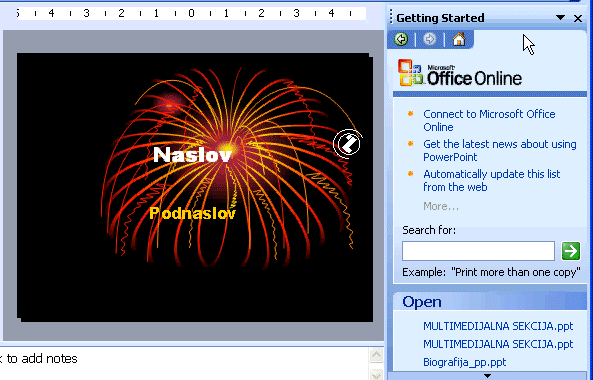The image size is (593, 380).
Task: Select Automatically update this list link
Action: pyautogui.click(x=492, y=180)
